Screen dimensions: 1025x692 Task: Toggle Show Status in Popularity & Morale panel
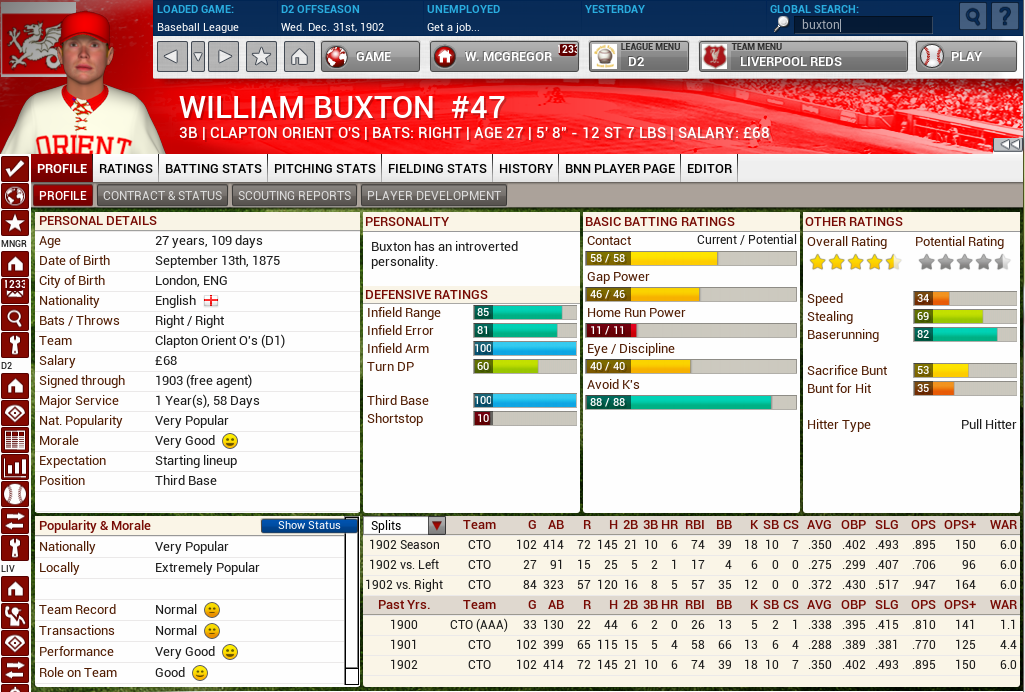(309, 526)
